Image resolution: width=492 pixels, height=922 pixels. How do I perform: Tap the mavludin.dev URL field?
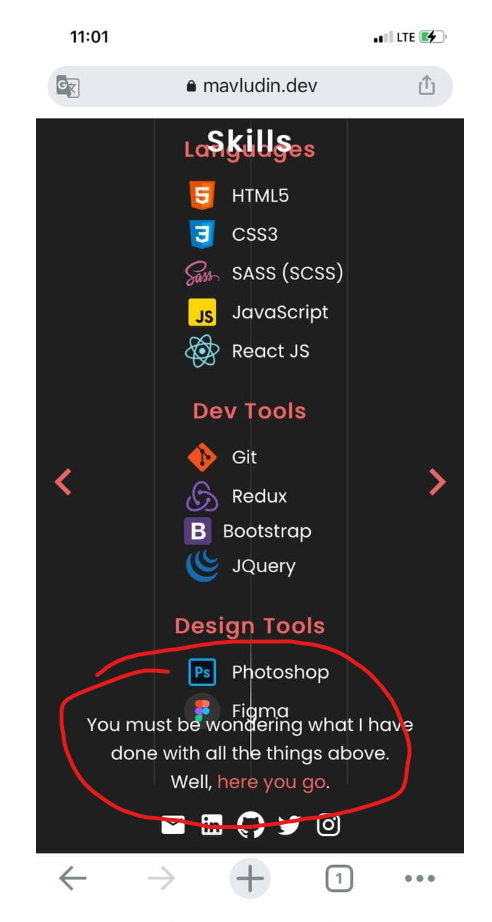[x=250, y=86]
